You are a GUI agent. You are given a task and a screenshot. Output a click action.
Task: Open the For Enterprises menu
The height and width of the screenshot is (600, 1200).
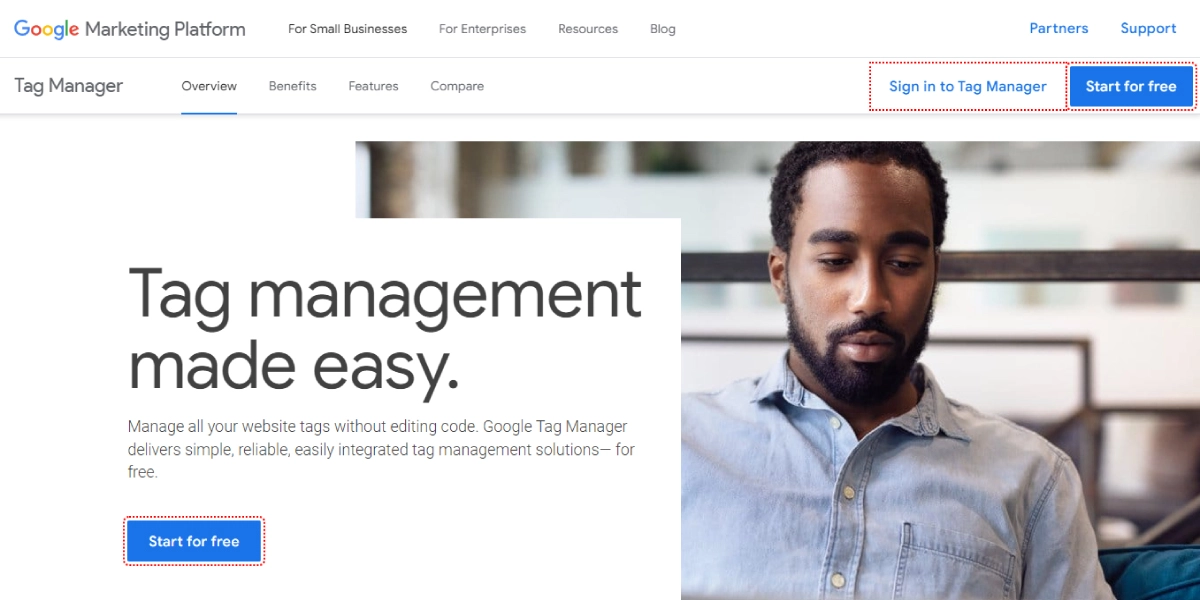(482, 29)
